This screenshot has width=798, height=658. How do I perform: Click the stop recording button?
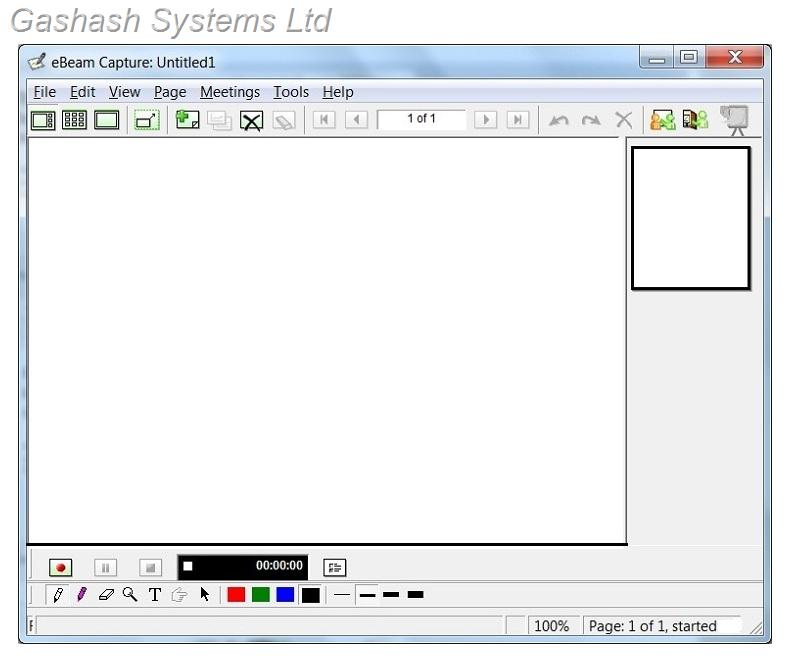pos(150,567)
